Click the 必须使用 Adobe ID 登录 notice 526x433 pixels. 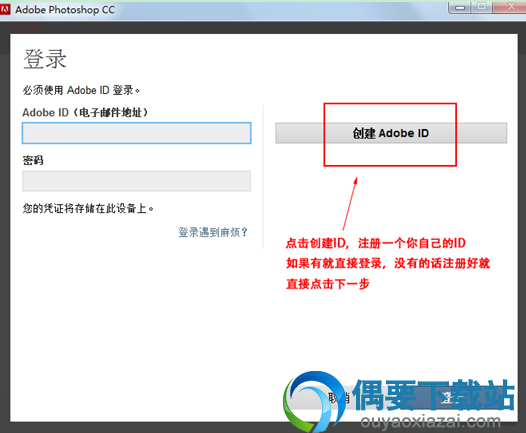[81, 90]
